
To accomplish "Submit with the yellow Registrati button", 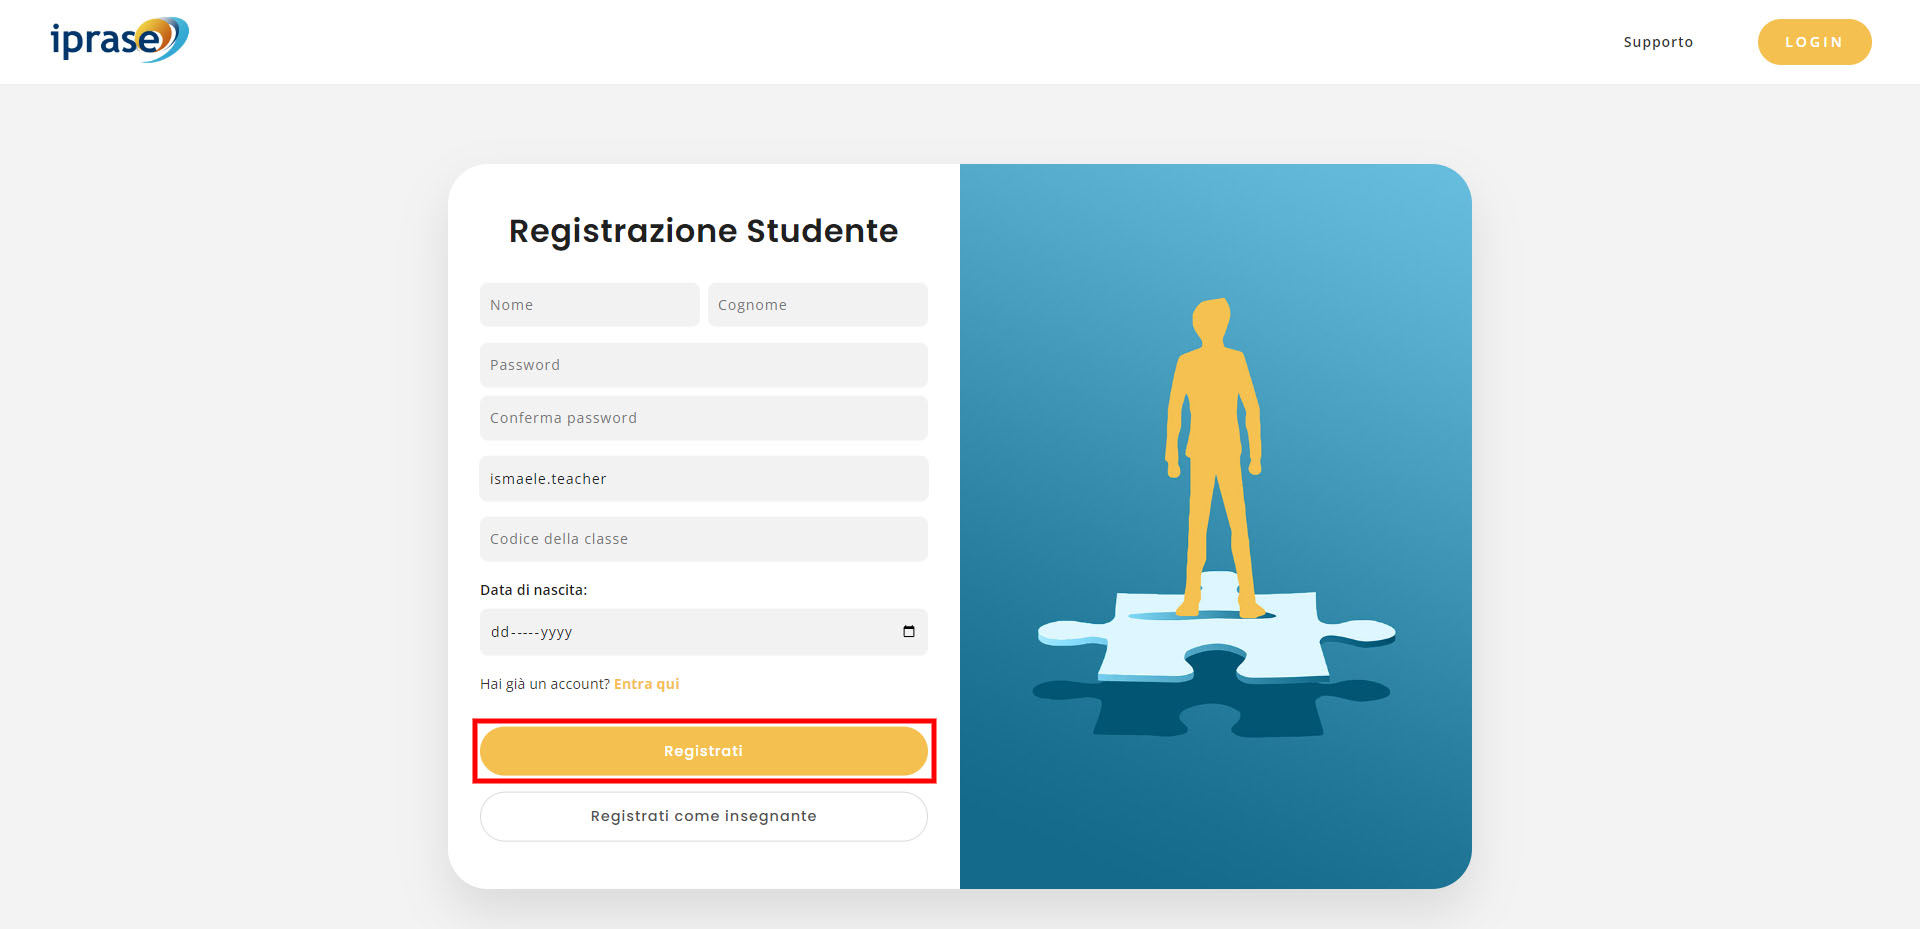I will pyautogui.click(x=703, y=751).
